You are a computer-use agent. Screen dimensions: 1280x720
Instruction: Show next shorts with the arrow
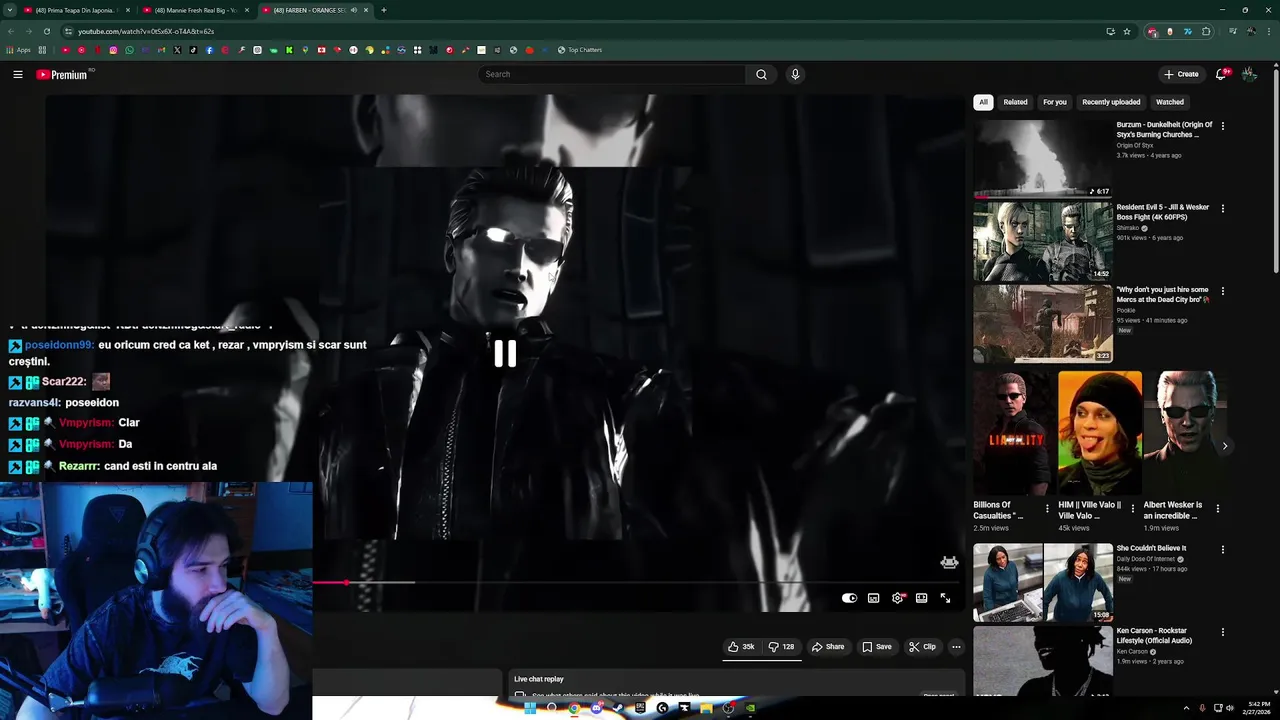(x=1224, y=446)
